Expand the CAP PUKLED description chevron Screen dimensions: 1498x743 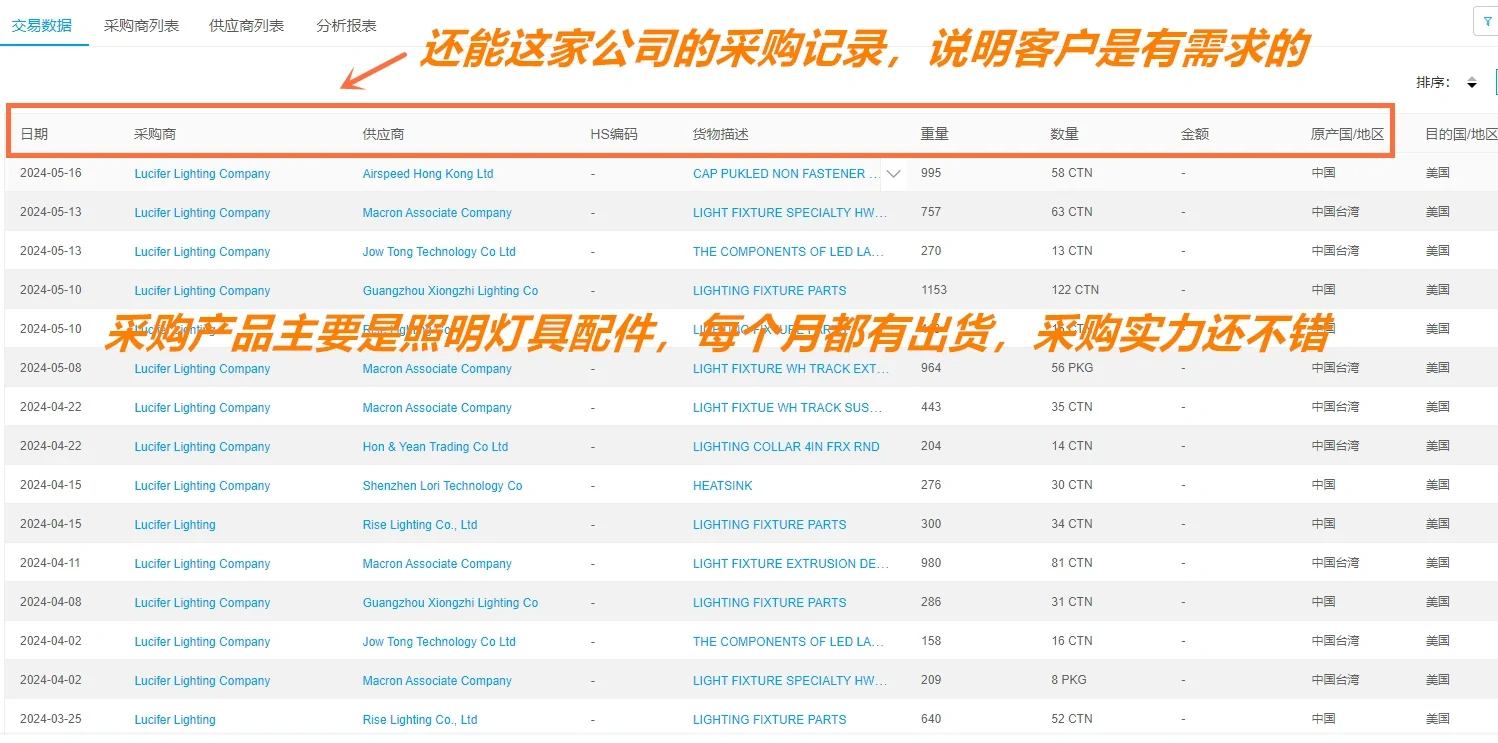click(x=894, y=174)
